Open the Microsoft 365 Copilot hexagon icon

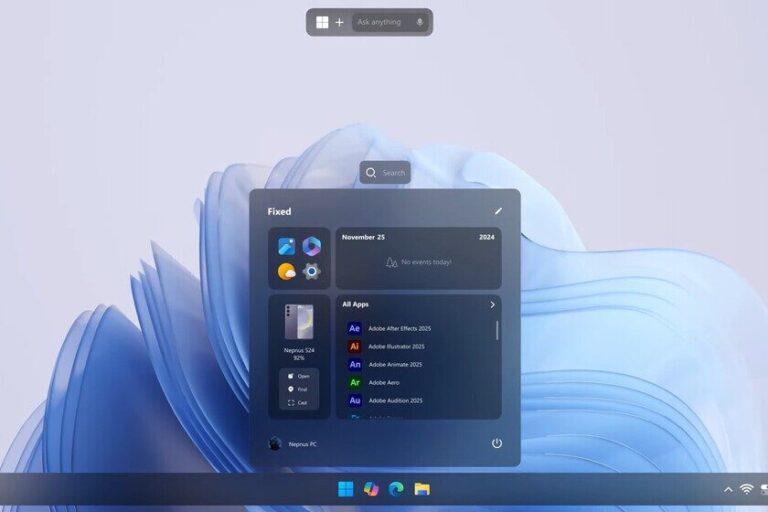312,246
